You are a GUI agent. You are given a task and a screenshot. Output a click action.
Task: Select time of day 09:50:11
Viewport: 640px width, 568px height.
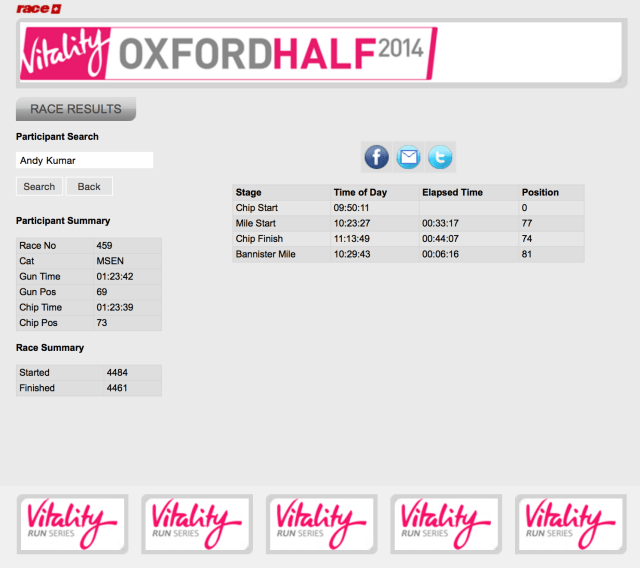(351, 208)
